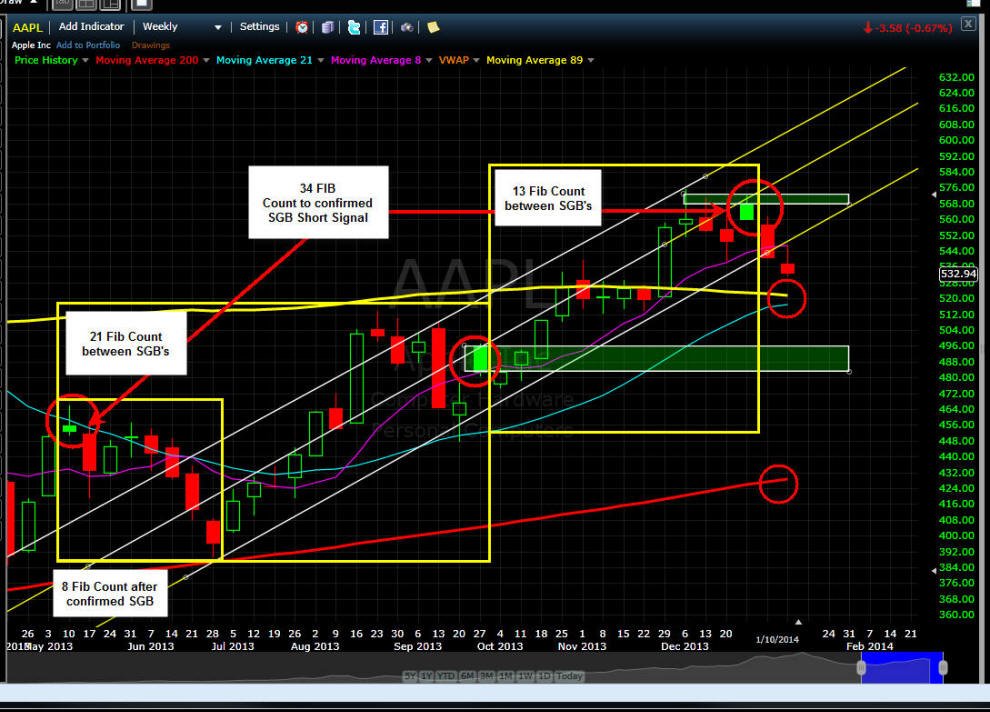The height and width of the screenshot is (712, 990).
Task: Click the current price tag 532.94
Action: coord(958,274)
